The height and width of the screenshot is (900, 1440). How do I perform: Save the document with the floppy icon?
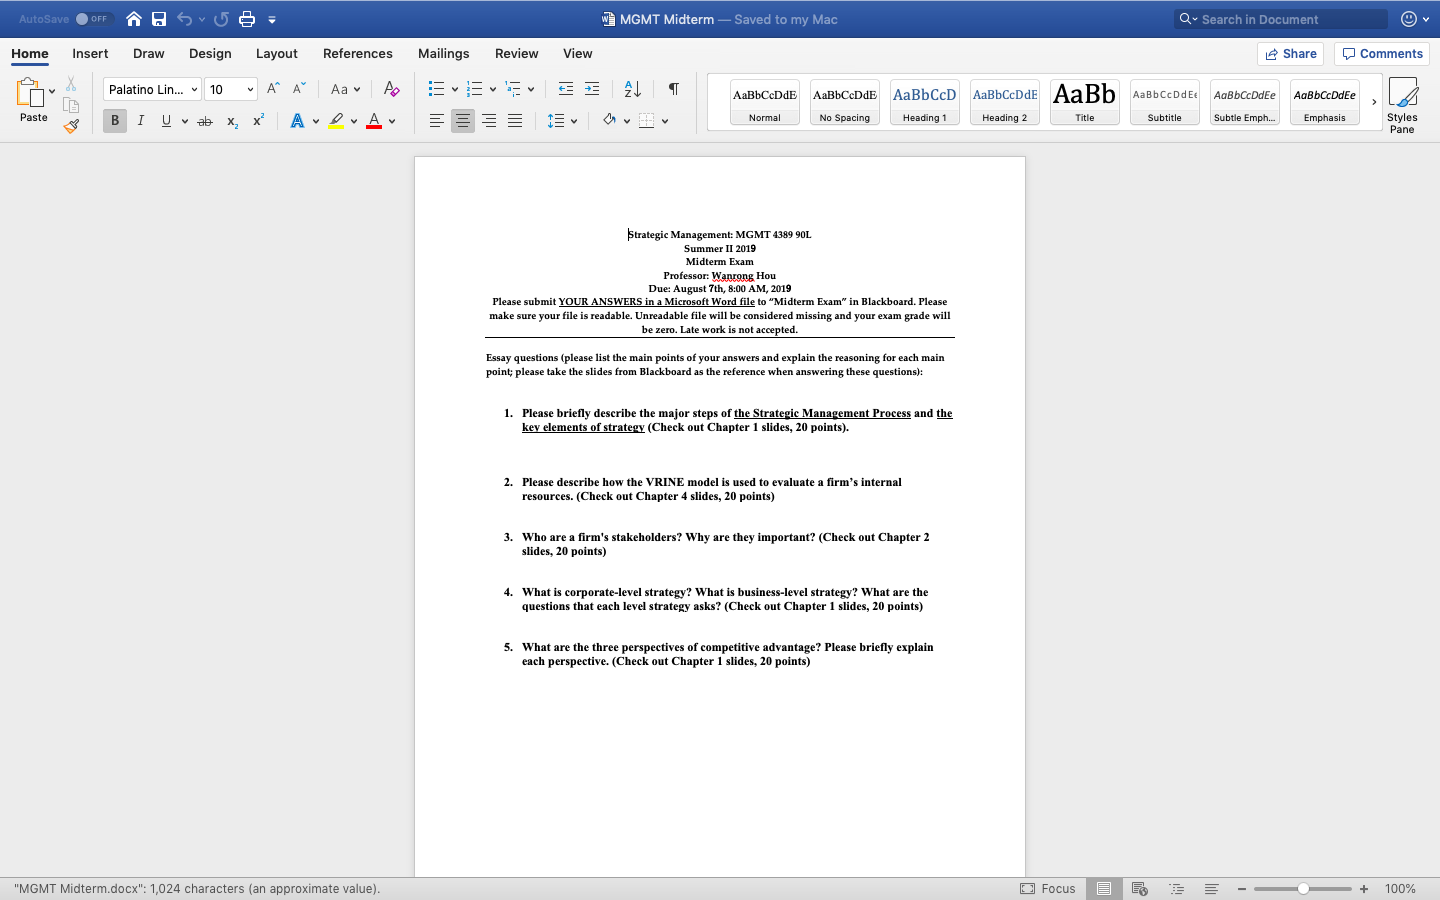pos(159,19)
